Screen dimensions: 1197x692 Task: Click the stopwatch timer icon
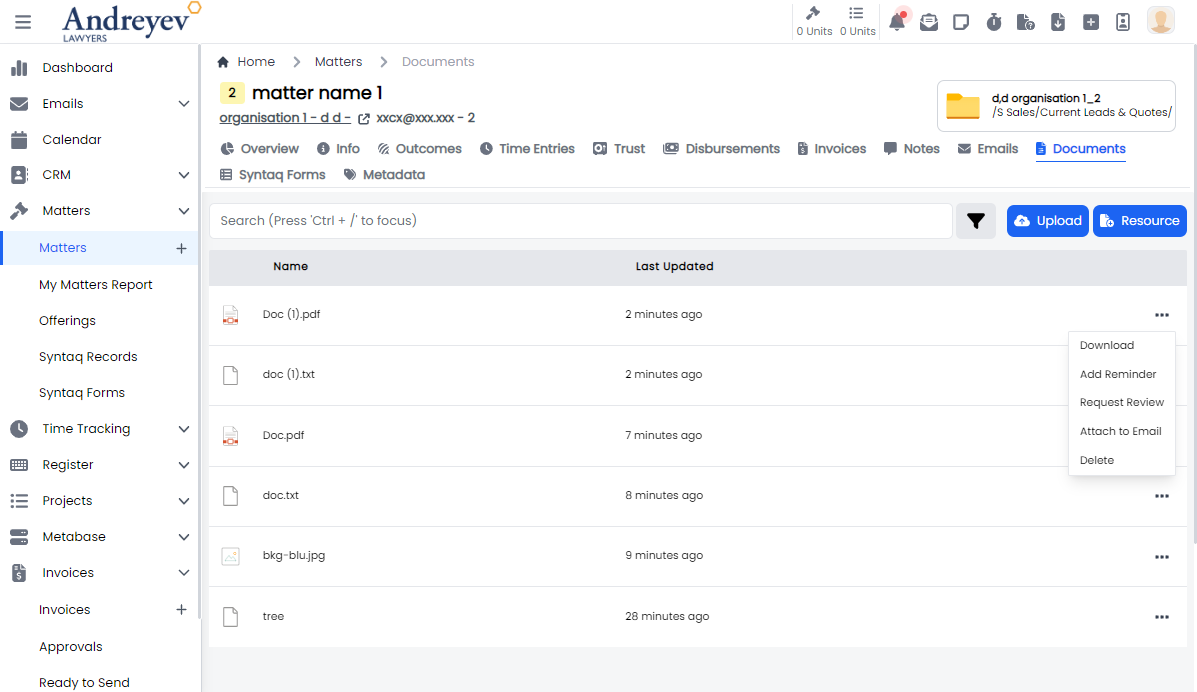993,22
